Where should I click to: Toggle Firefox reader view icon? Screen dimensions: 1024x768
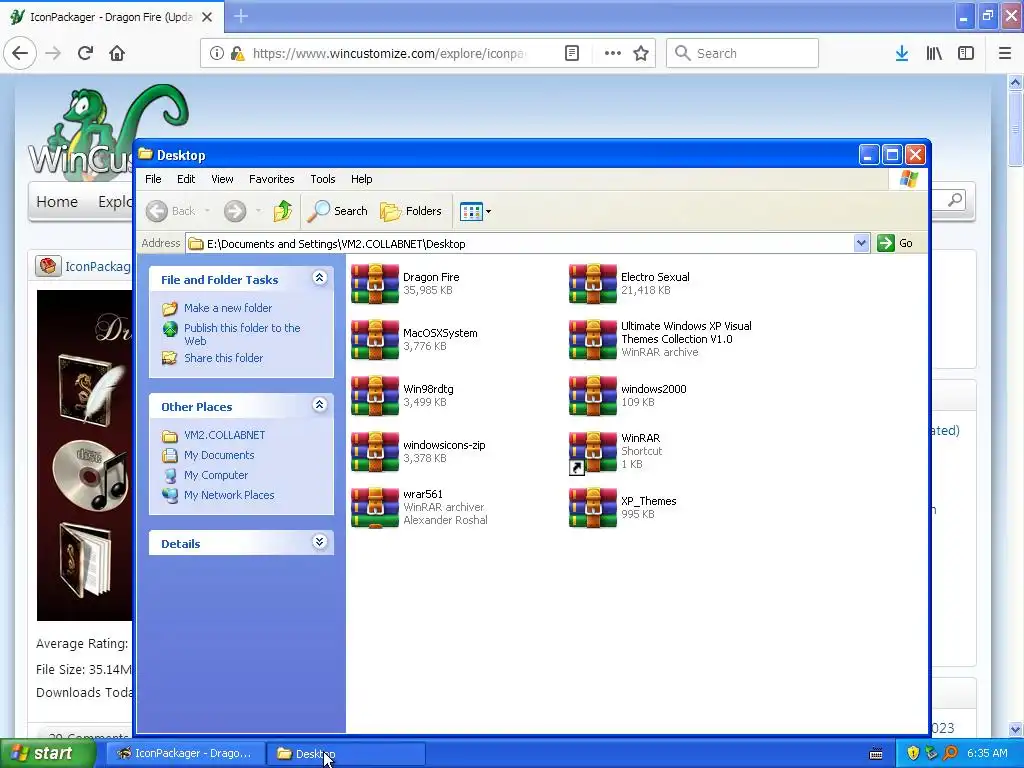point(571,53)
